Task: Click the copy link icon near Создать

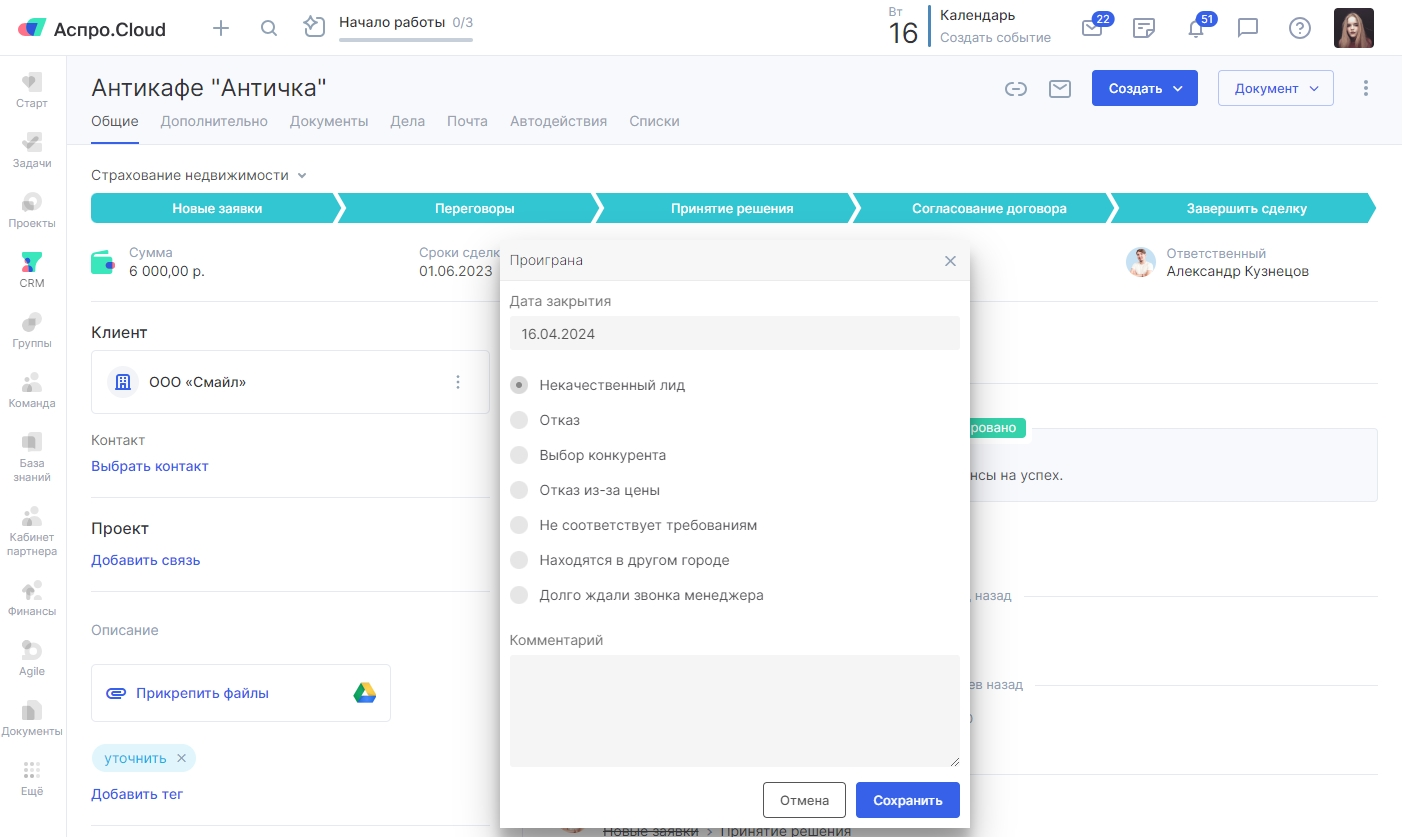Action: pos(1016,89)
